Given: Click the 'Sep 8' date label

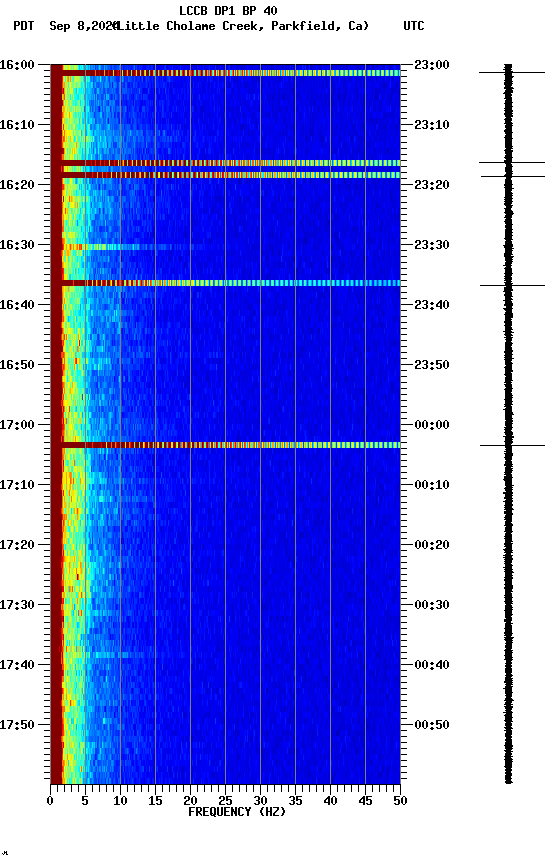Looking at the screenshot, I should [66, 26].
